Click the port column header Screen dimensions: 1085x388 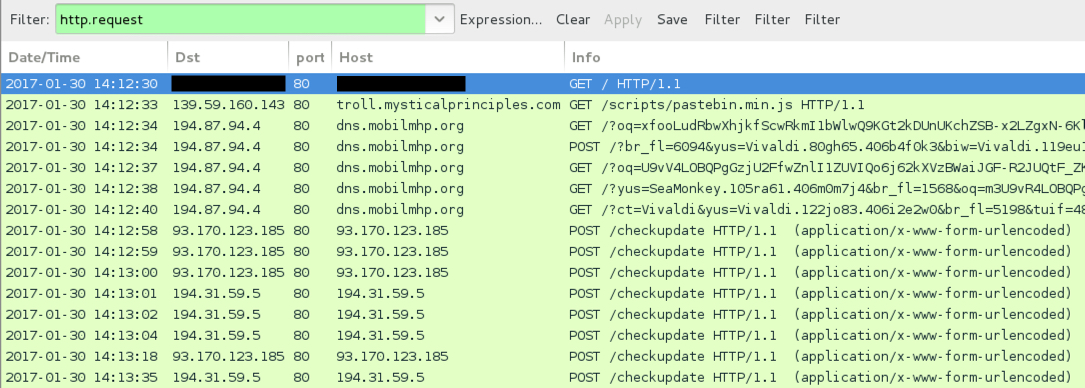click(x=310, y=57)
